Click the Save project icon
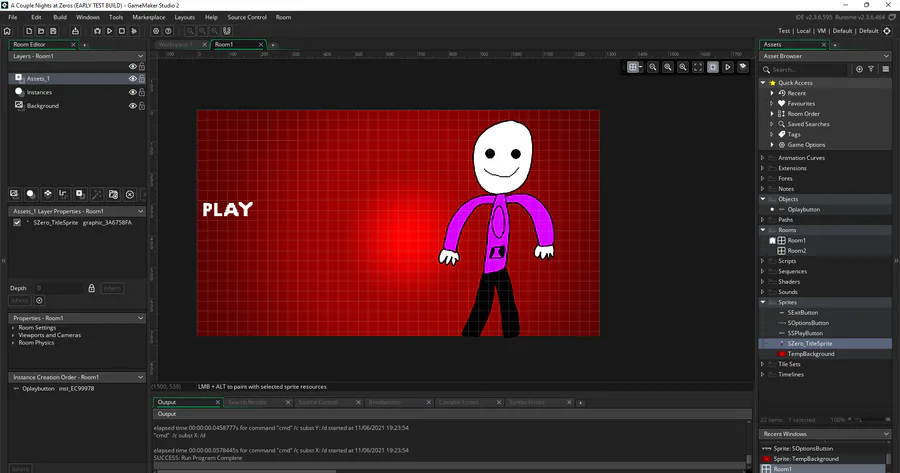This screenshot has width=900, height=473. [51, 31]
